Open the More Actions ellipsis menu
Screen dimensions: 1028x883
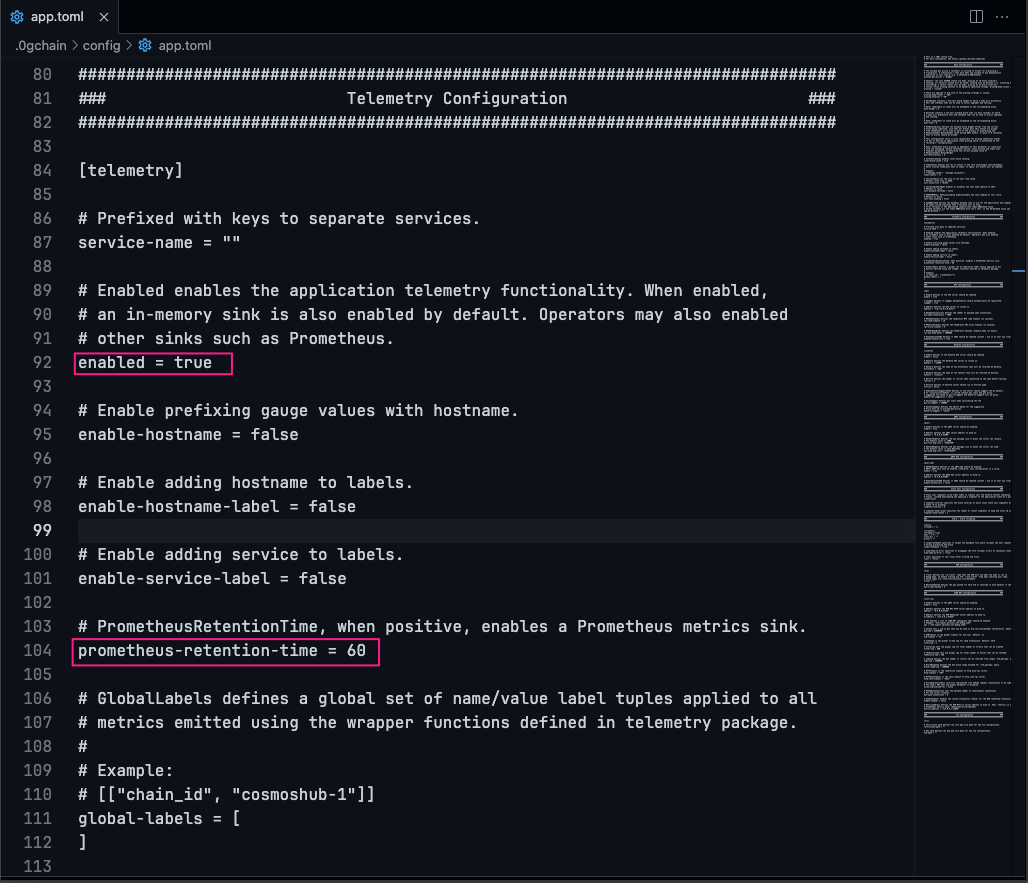pyautogui.click(x=1006, y=17)
